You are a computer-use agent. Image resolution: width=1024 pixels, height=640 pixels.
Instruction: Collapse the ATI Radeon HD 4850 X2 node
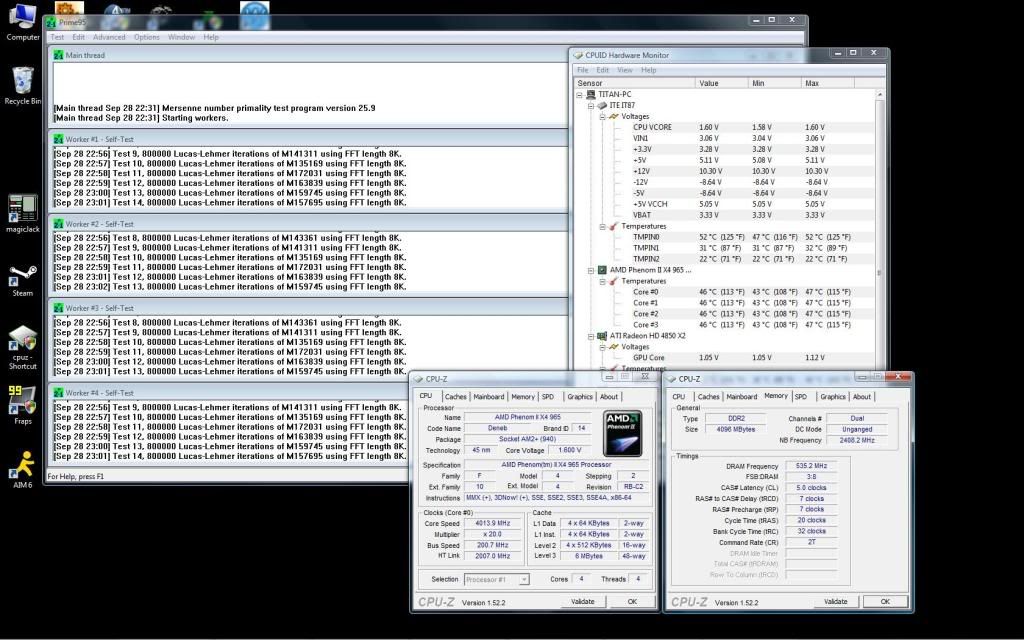click(x=591, y=336)
